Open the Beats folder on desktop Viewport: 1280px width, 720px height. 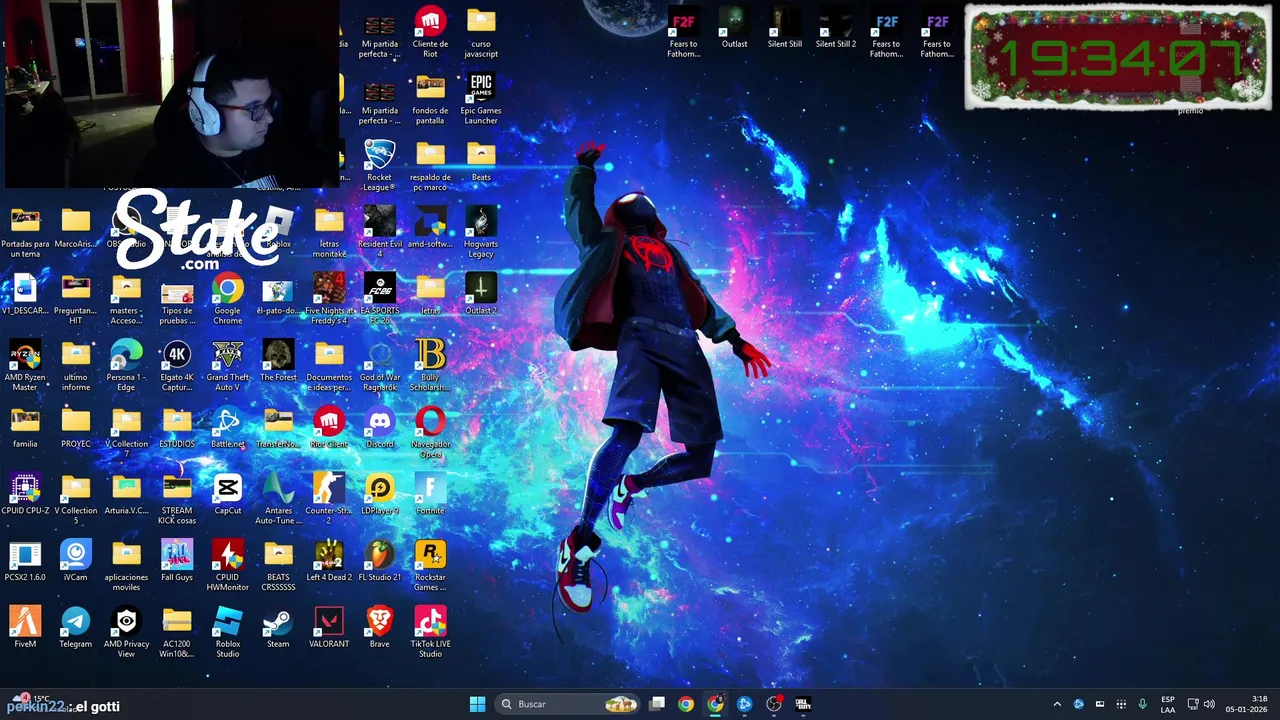481,155
